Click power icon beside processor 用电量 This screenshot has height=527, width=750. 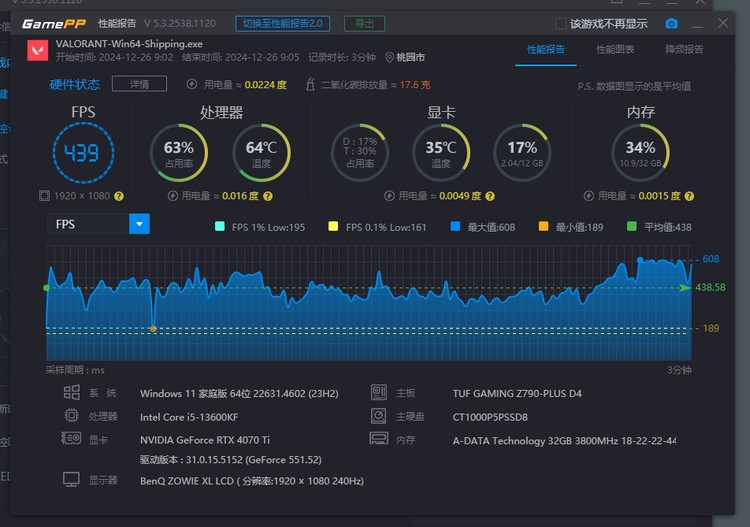(x=173, y=196)
